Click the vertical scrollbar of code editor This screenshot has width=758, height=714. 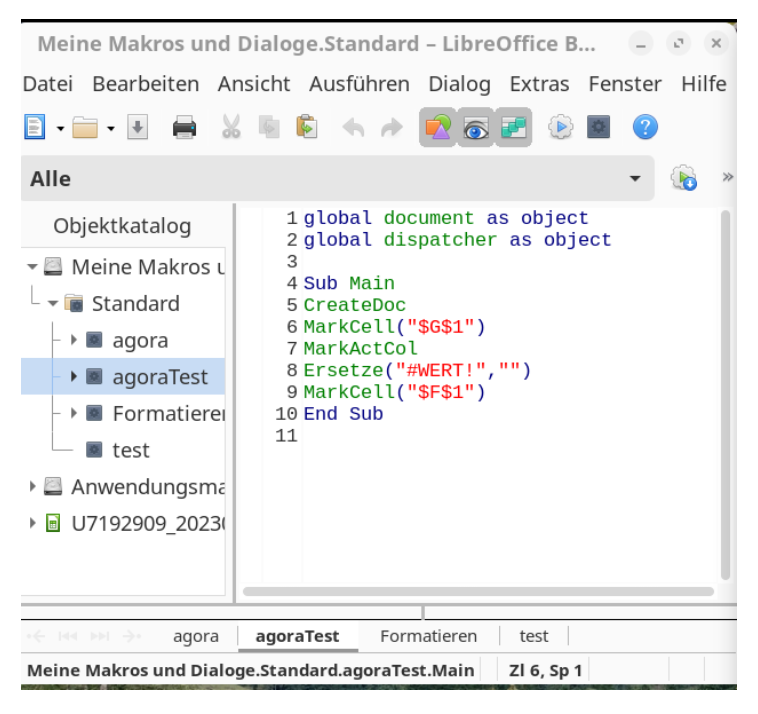(x=725, y=395)
